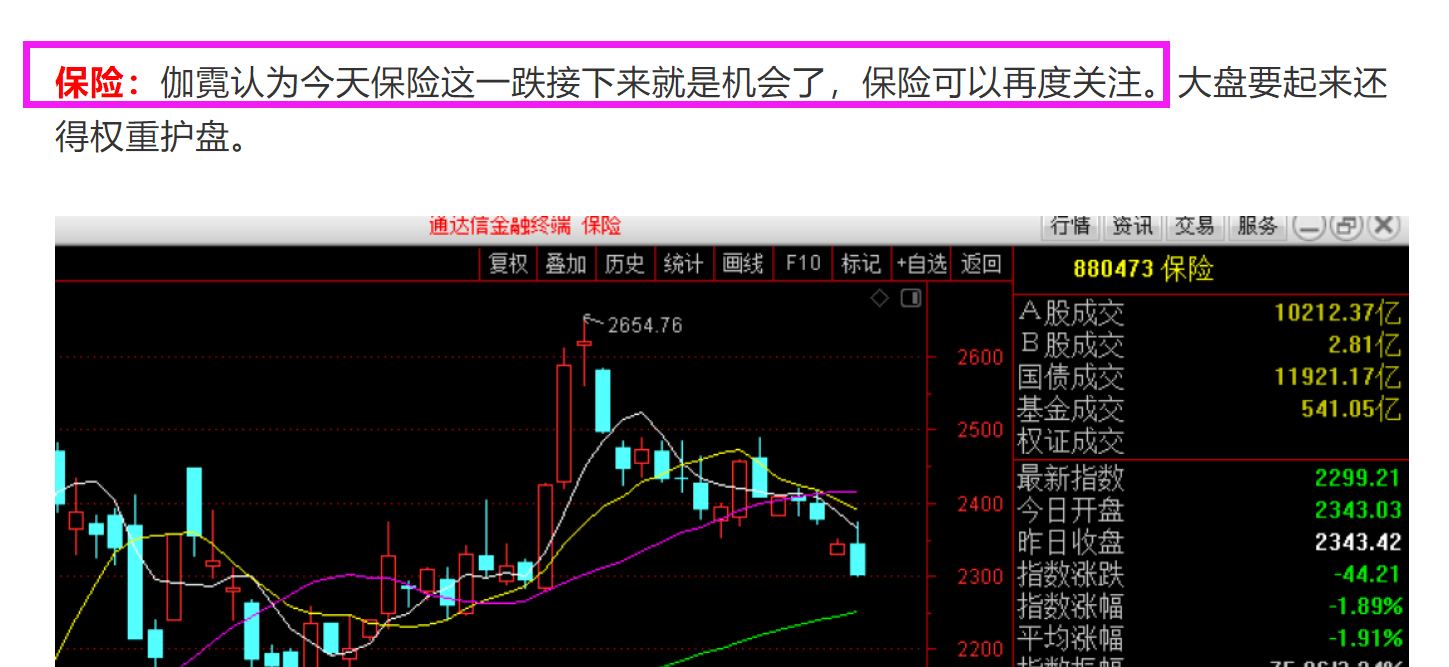Click the diamond icon above chart
This screenshot has width=1449, height=667.
879,298
